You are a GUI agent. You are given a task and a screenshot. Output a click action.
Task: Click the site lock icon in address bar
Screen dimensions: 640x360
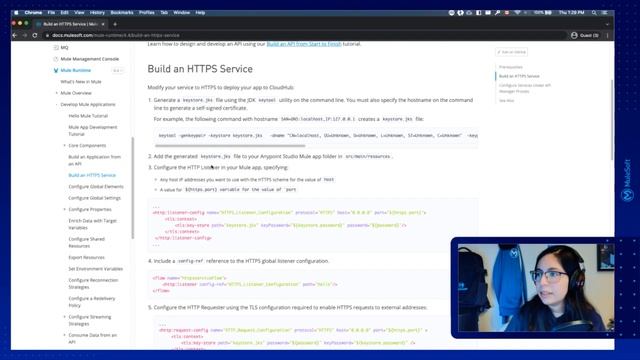47,36
